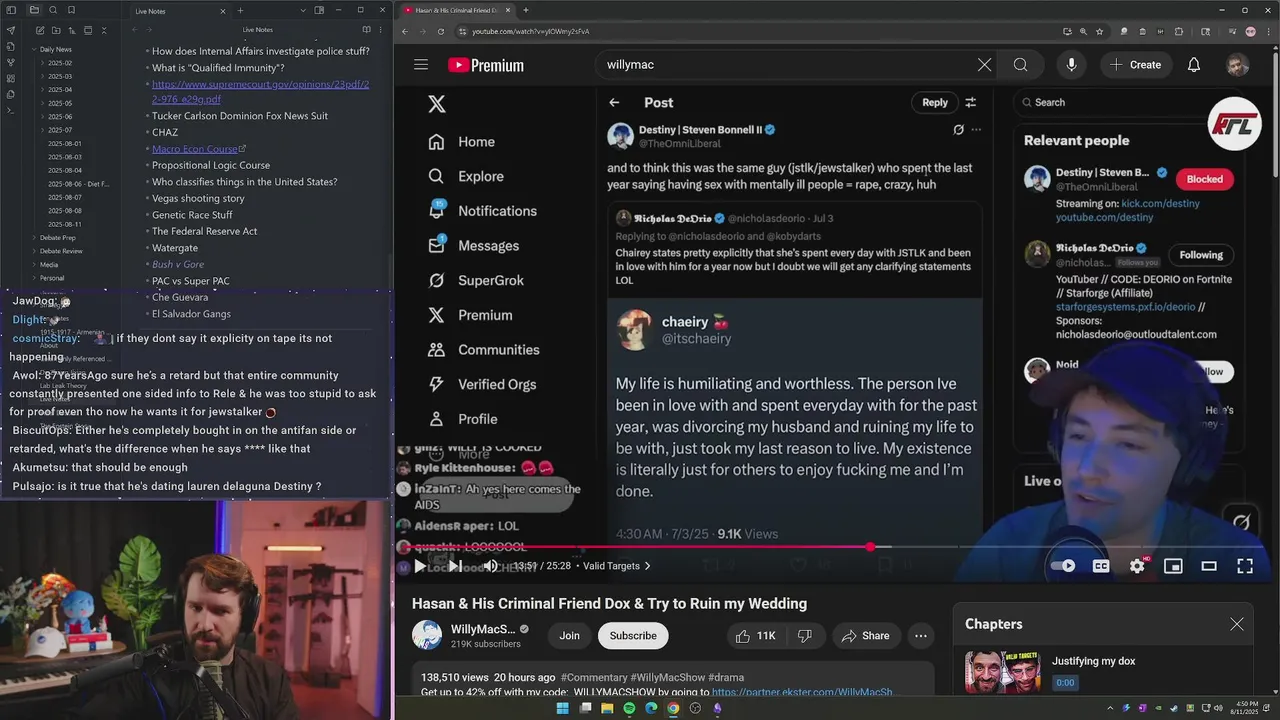Open the Obsidian graph view ribbon icon
The height and width of the screenshot is (720, 1280).
(11, 62)
